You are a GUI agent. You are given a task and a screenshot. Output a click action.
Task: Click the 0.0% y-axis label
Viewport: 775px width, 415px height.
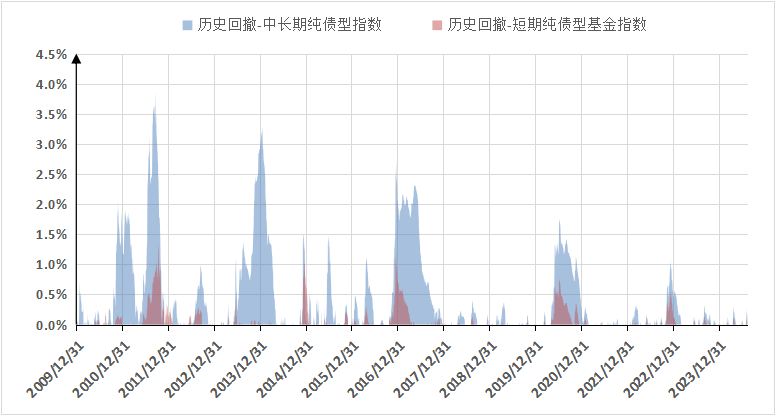point(51,326)
